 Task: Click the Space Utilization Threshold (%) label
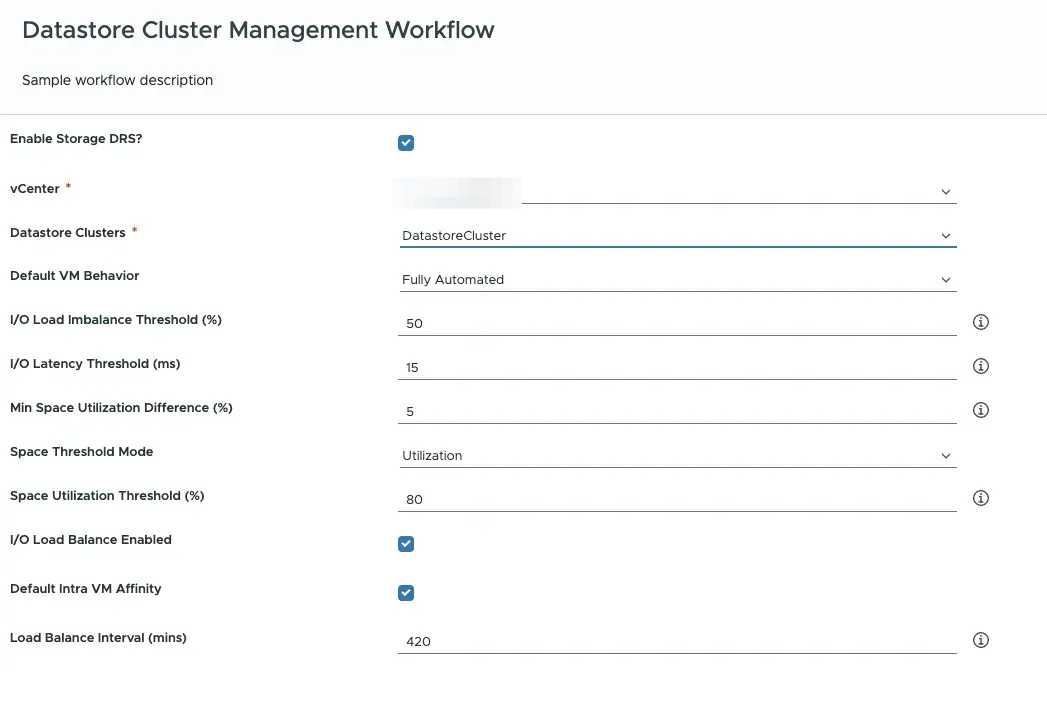pyautogui.click(x=107, y=496)
